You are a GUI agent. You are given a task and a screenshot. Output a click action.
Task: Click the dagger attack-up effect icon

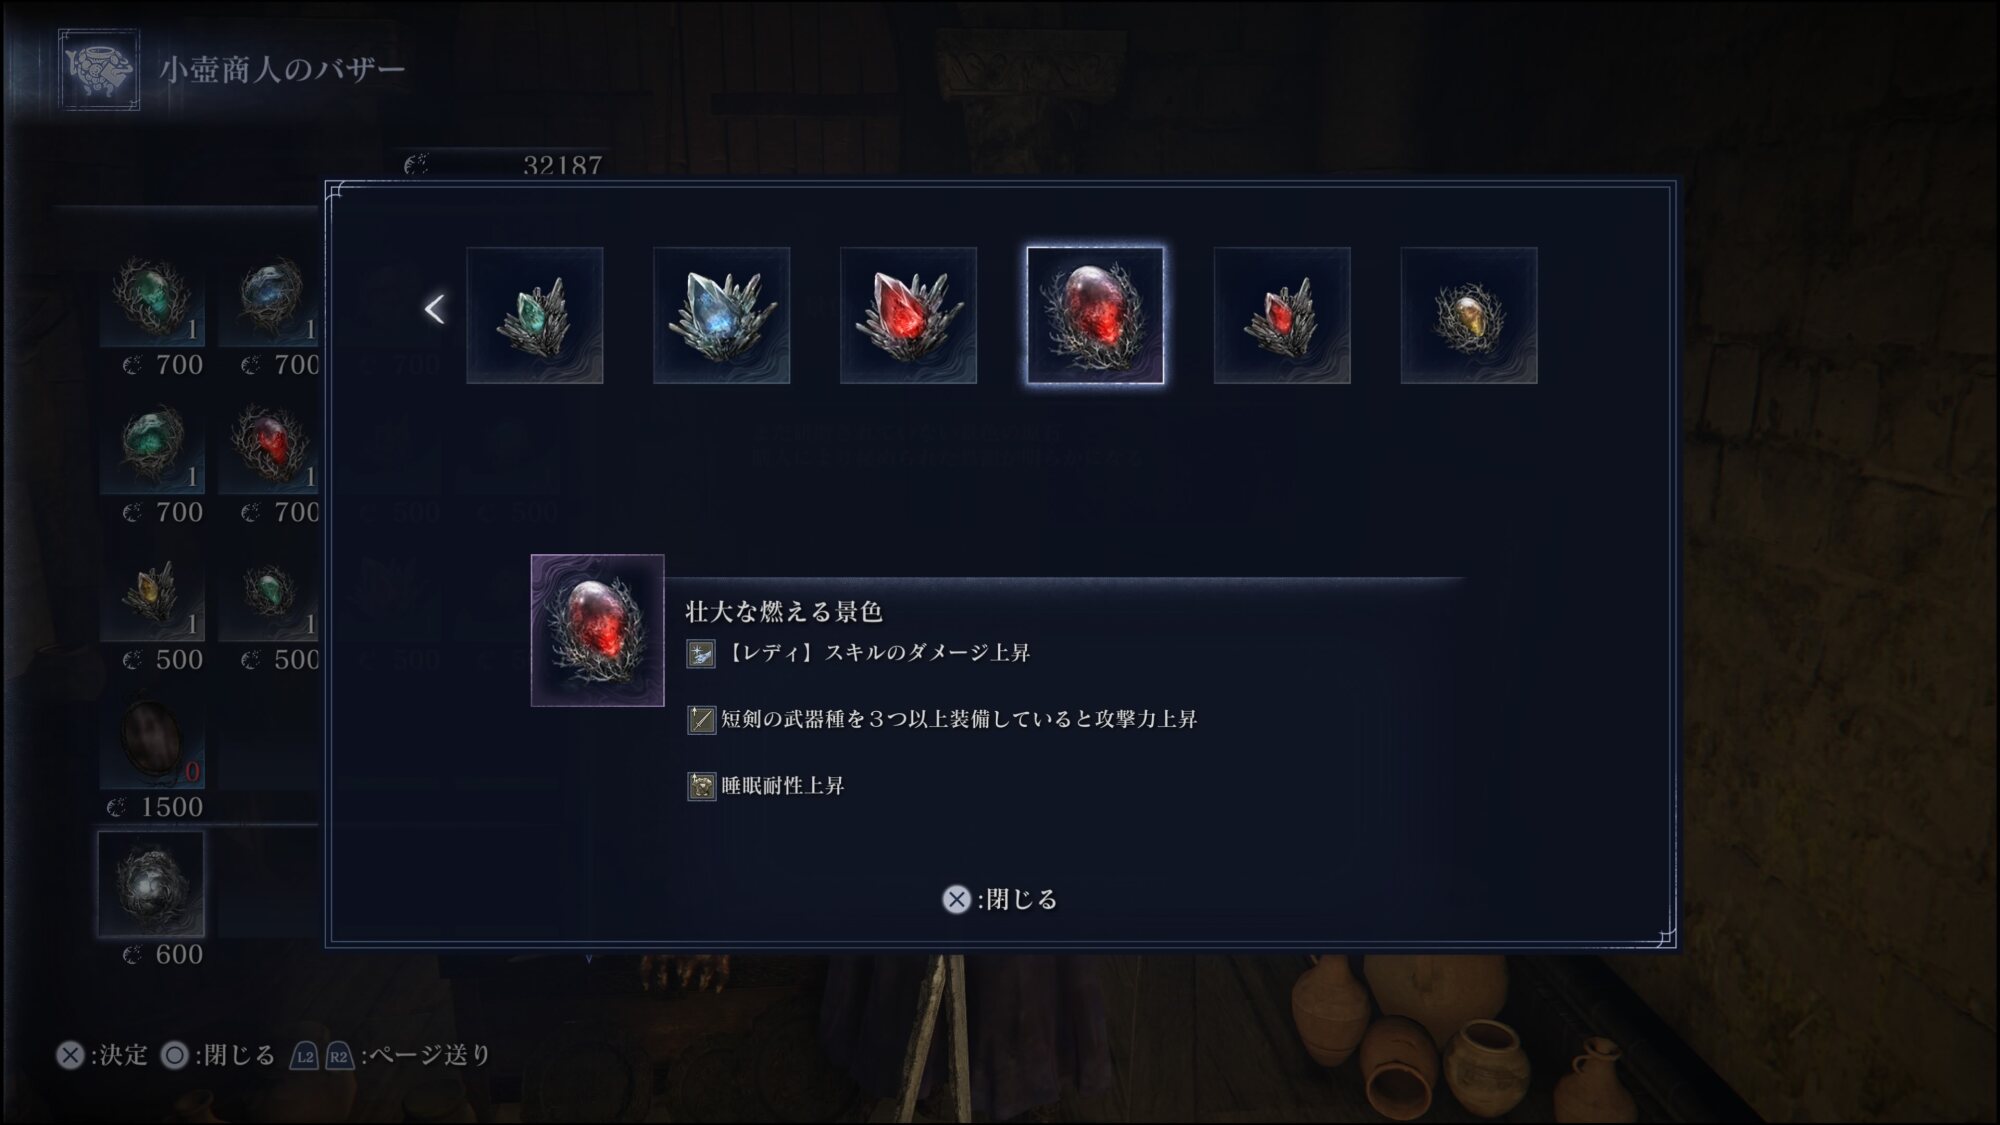pyautogui.click(x=701, y=720)
